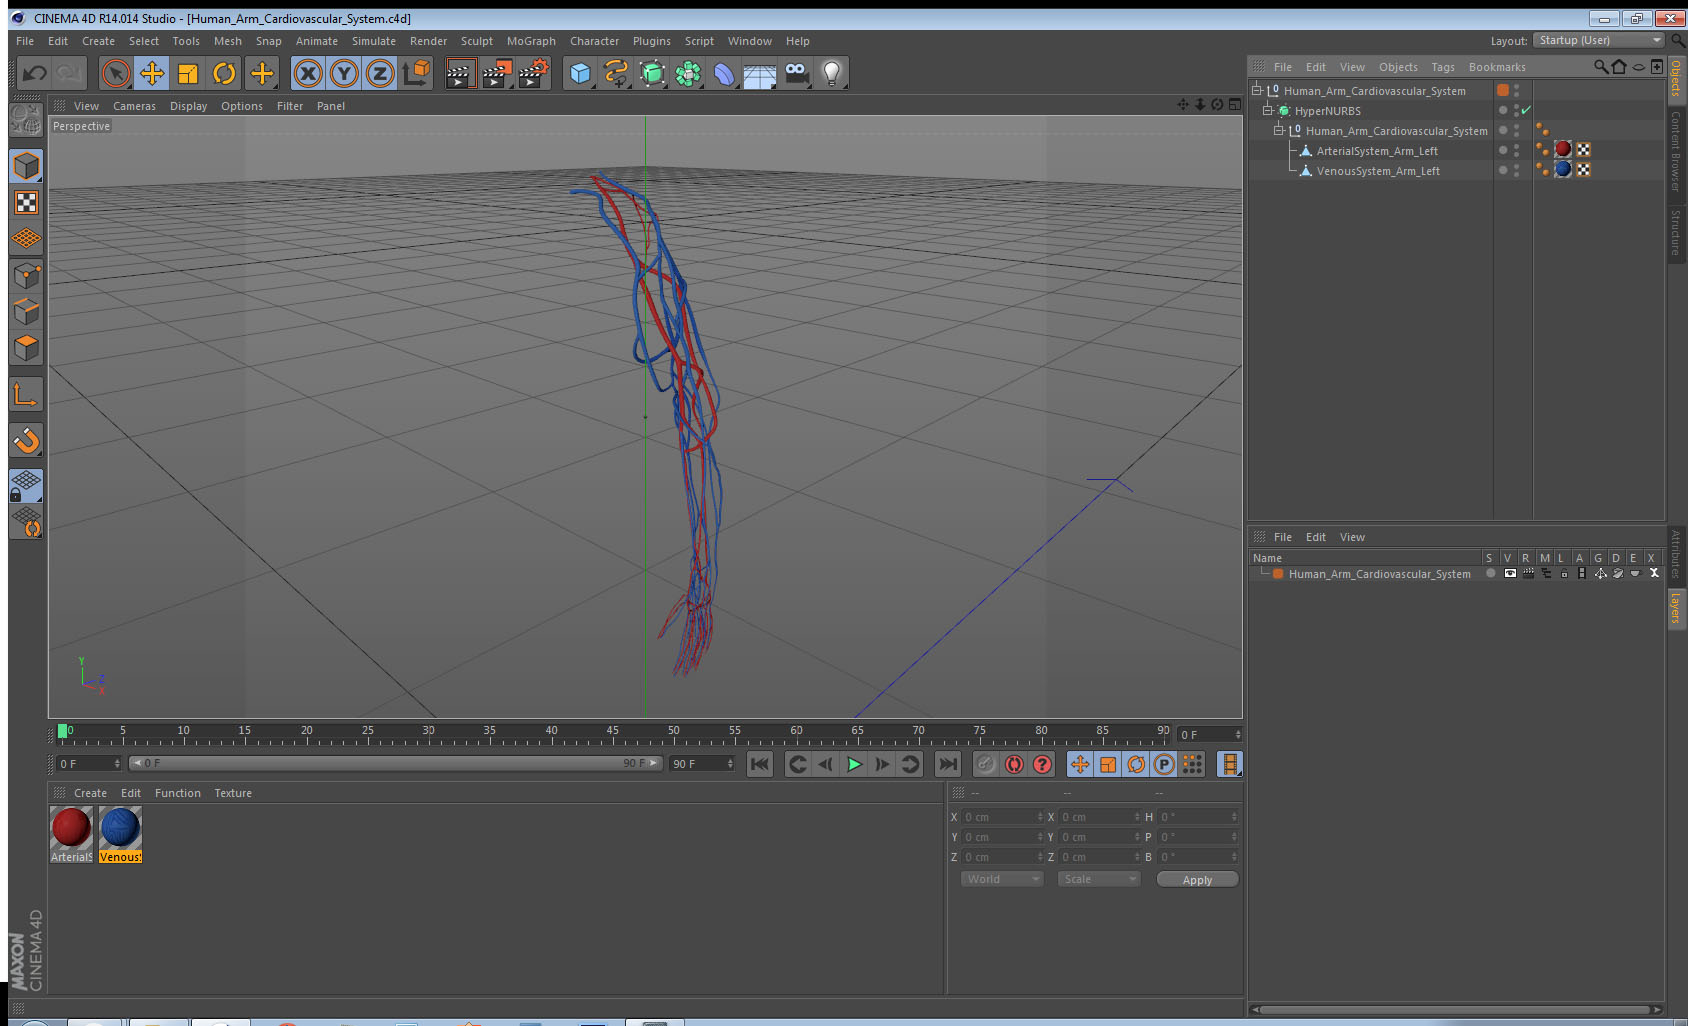This screenshot has width=1688, height=1026.
Task: Collapse nested Human_Arm_Cardiovascular_System null under HyperNURBS
Action: pyautogui.click(x=1278, y=130)
